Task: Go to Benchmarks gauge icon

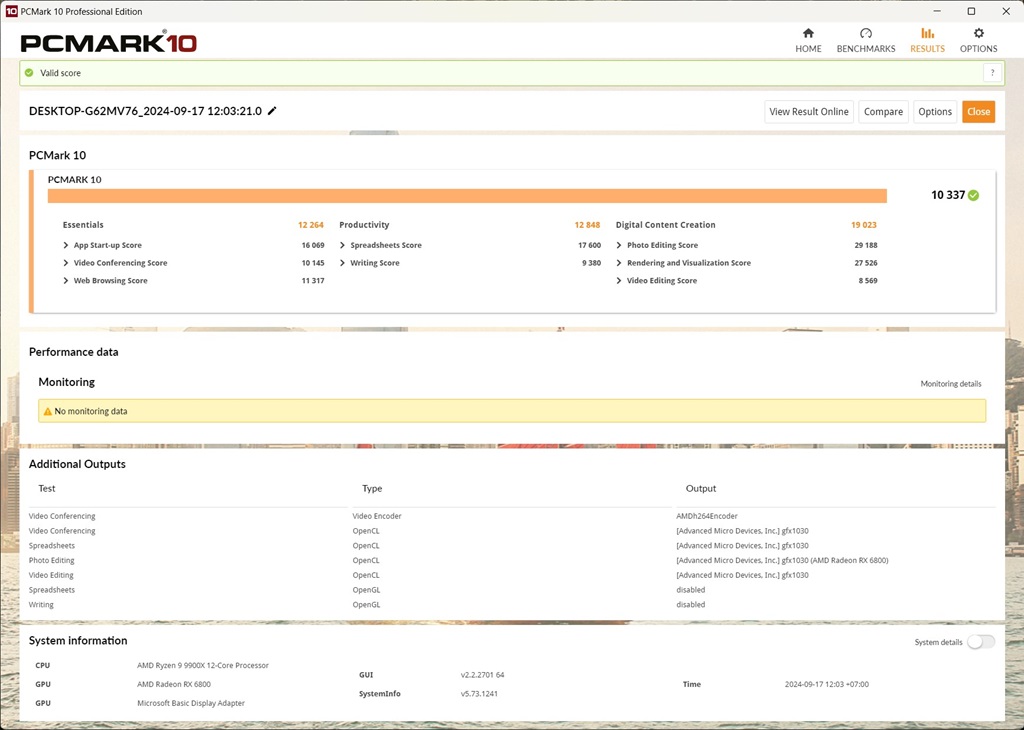Action: click(x=865, y=34)
